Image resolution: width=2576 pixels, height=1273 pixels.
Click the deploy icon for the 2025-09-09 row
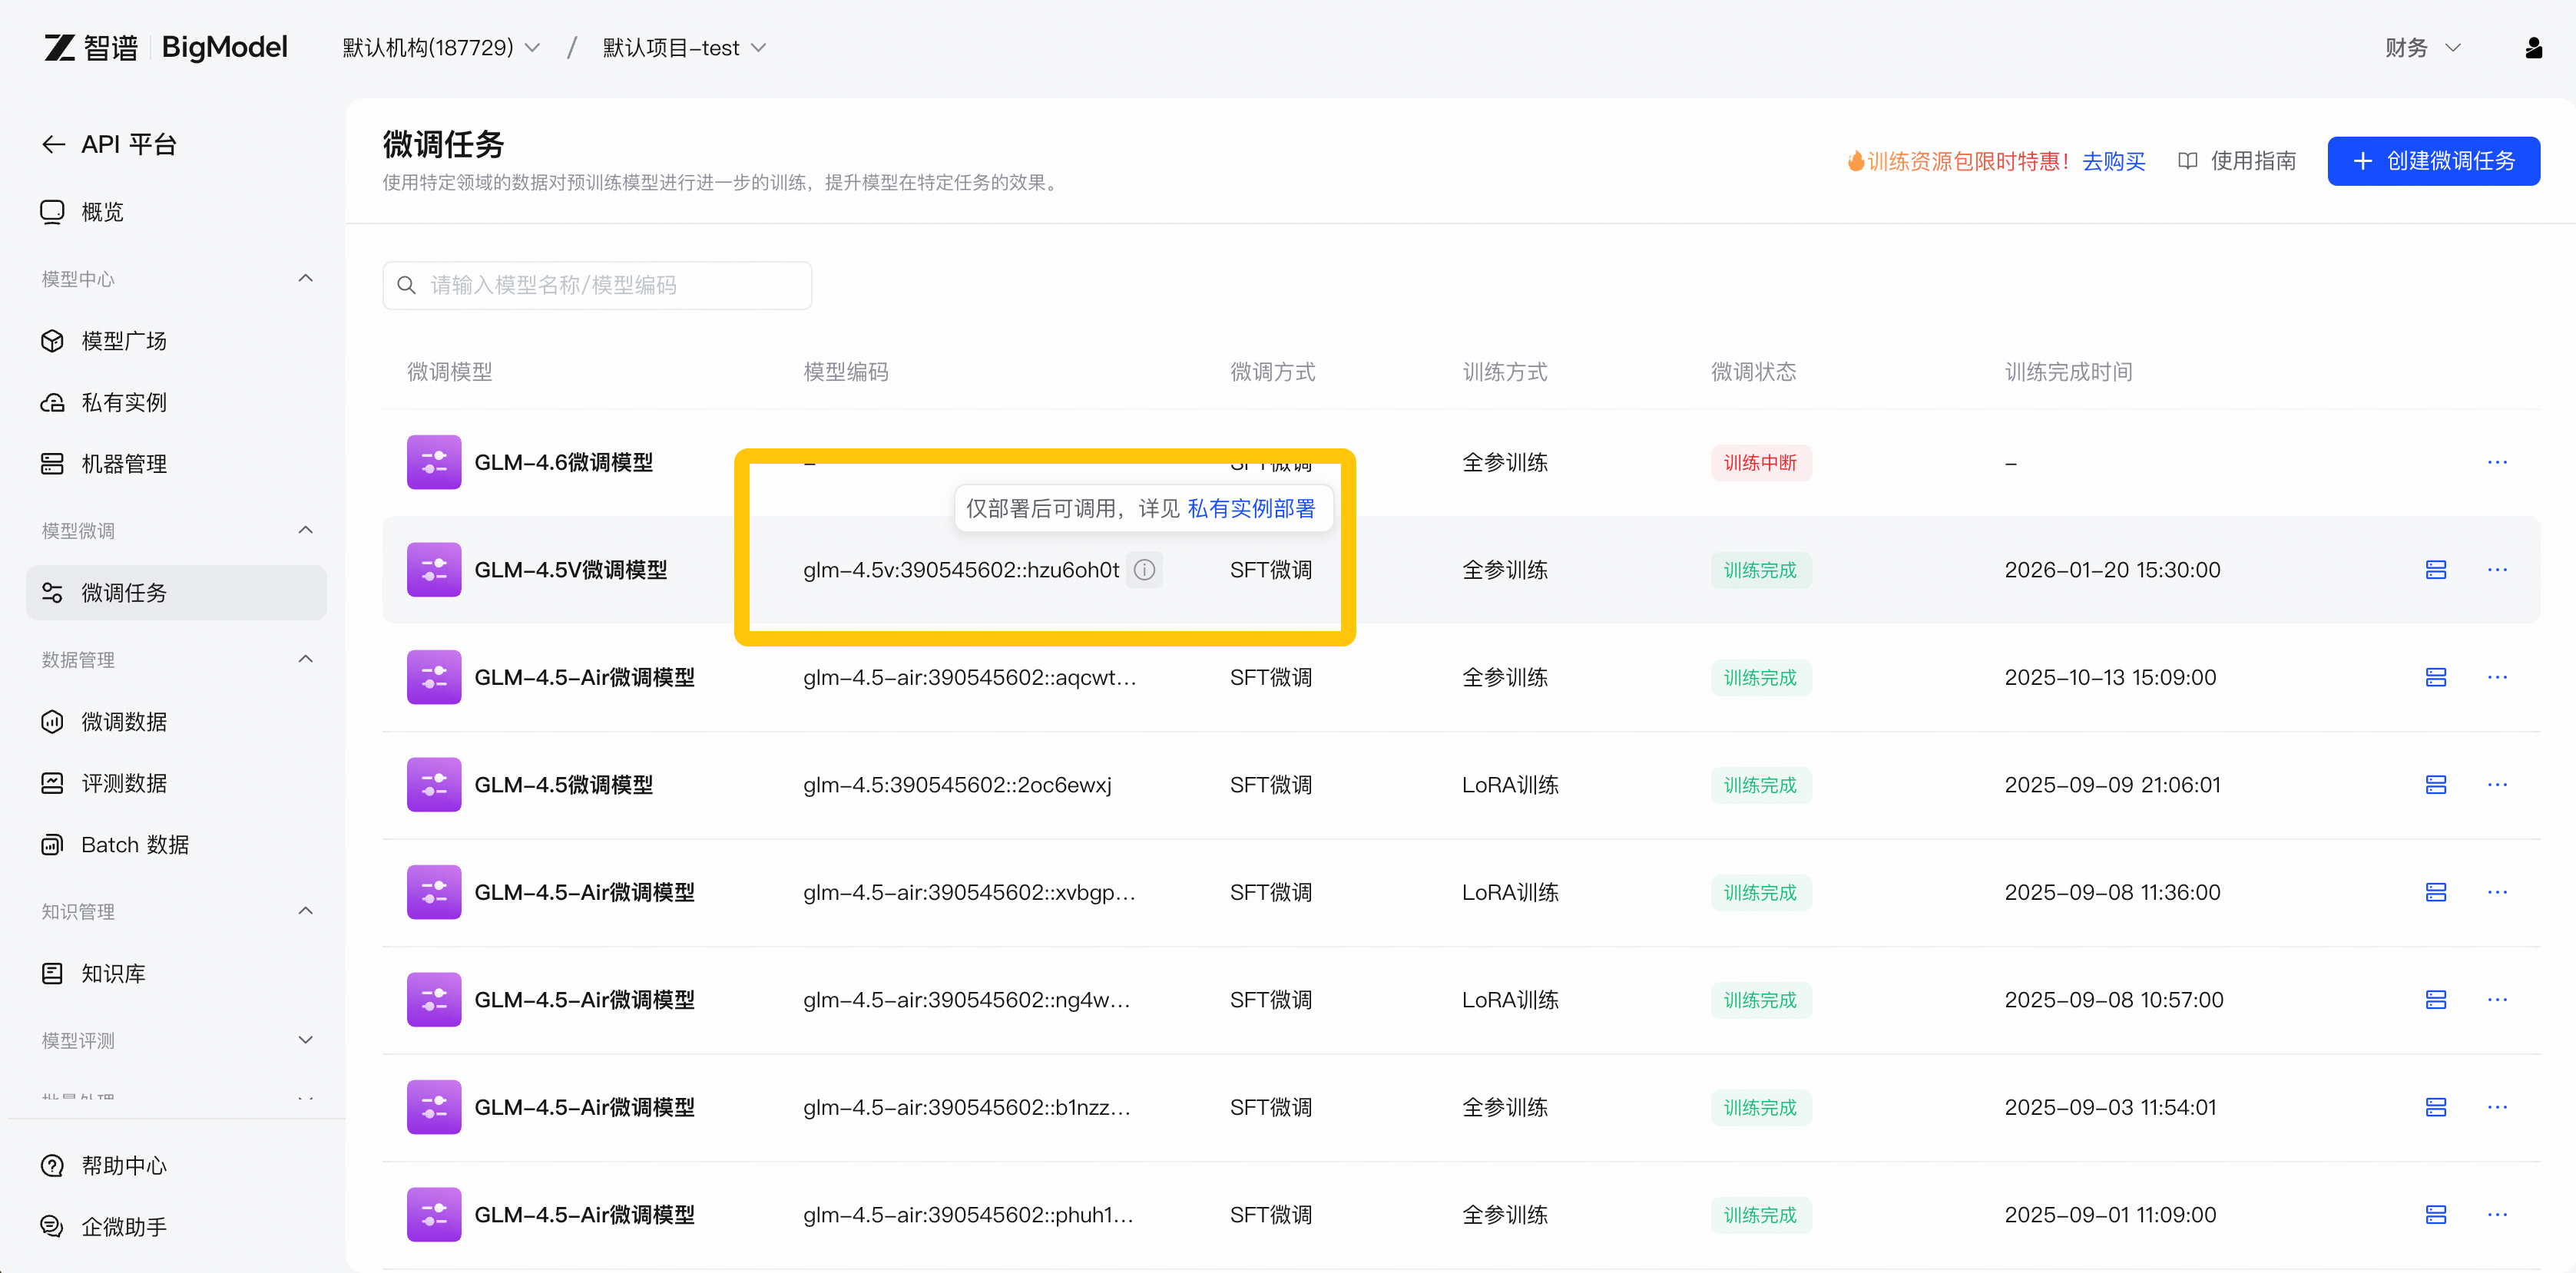[x=2435, y=785]
